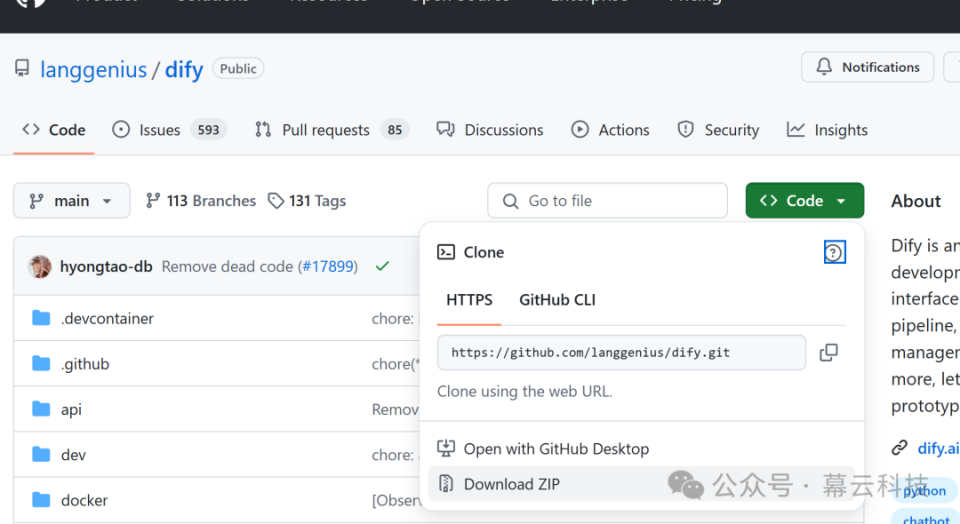The width and height of the screenshot is (960, 524).
Task: Click Download ZIP option
Action: (511, 484)
